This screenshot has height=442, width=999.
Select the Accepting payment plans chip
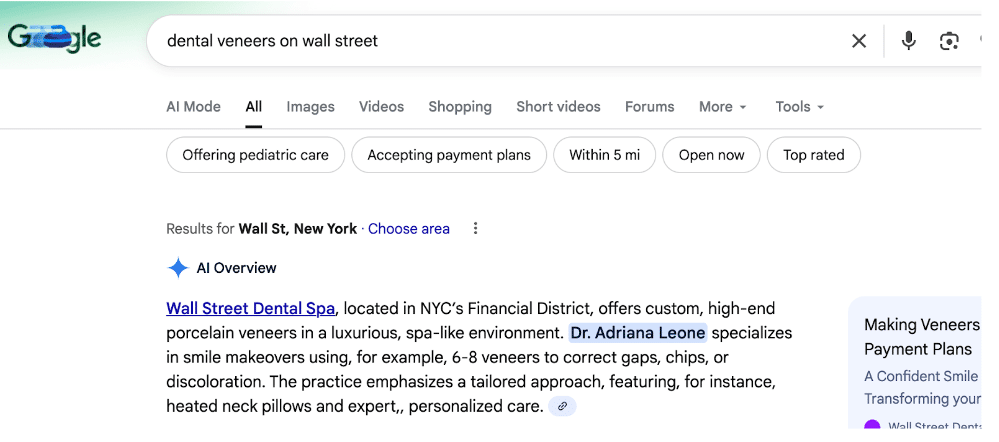click(x=449, y=155)
